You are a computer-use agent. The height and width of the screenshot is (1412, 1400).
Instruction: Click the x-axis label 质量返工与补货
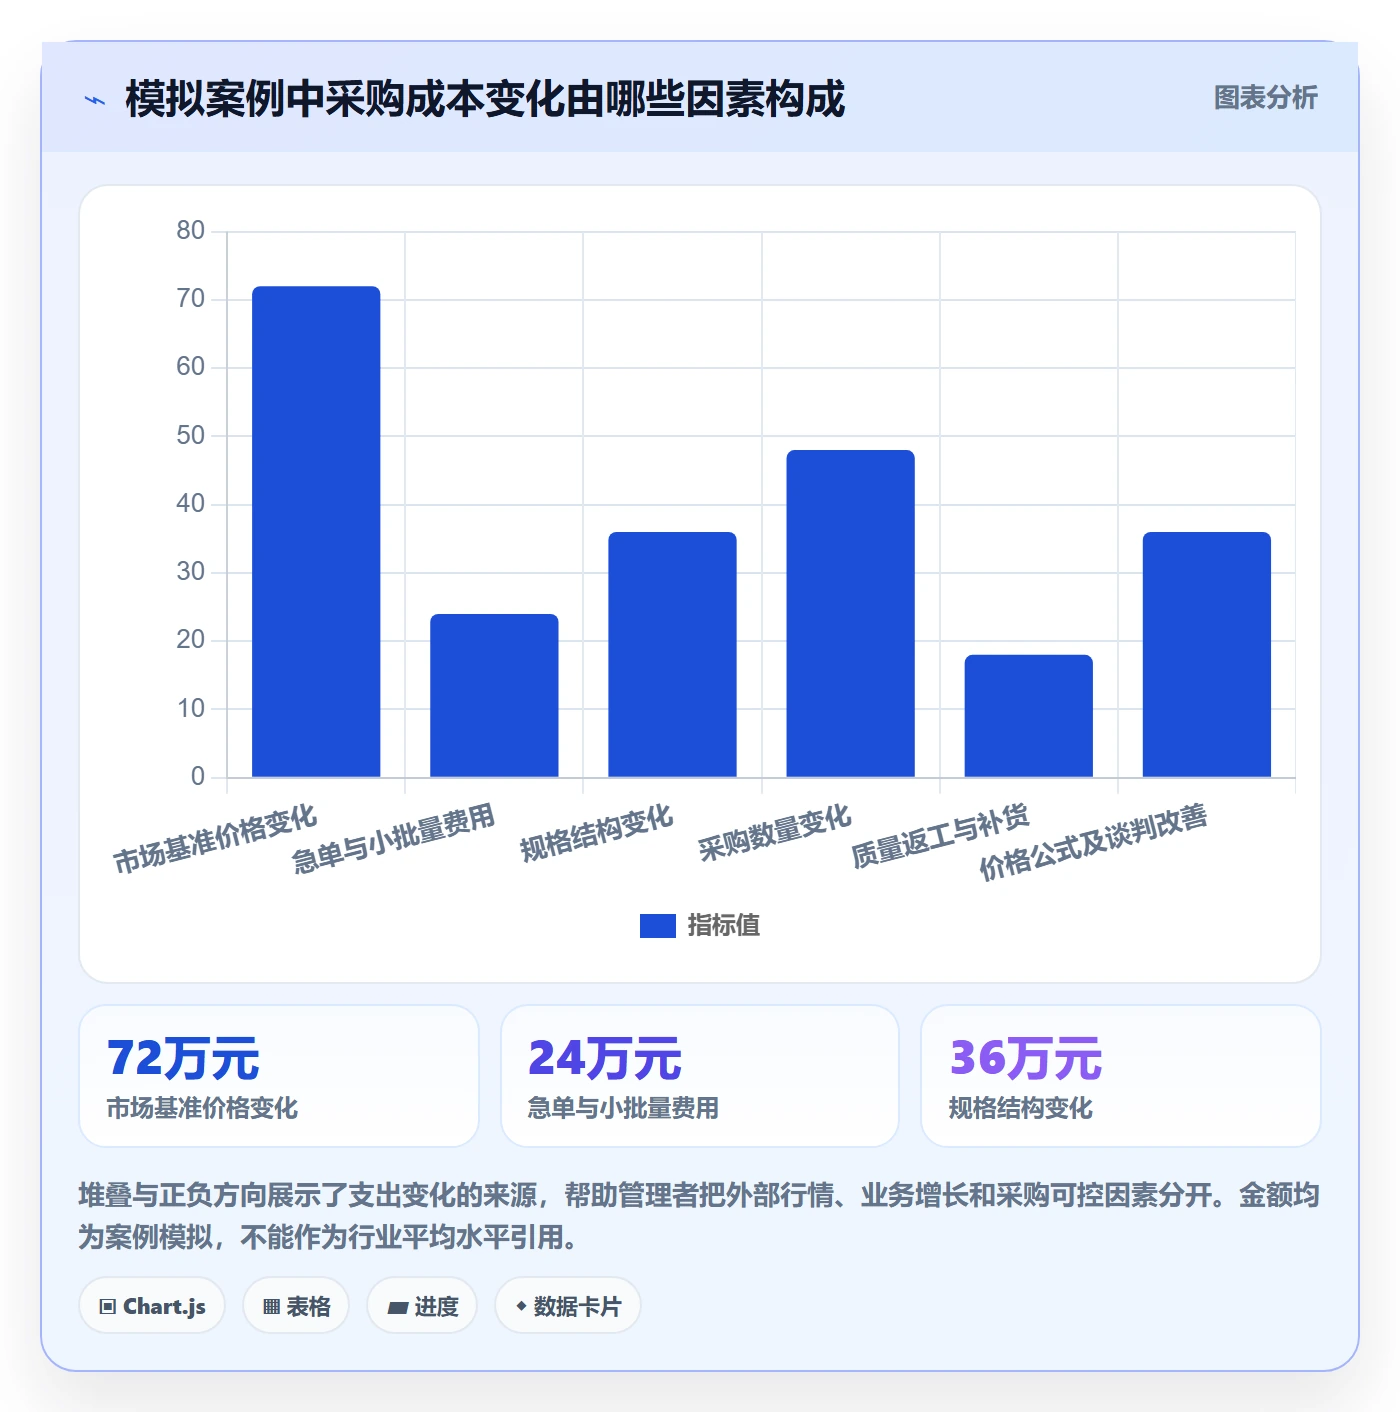coord(940,836)
